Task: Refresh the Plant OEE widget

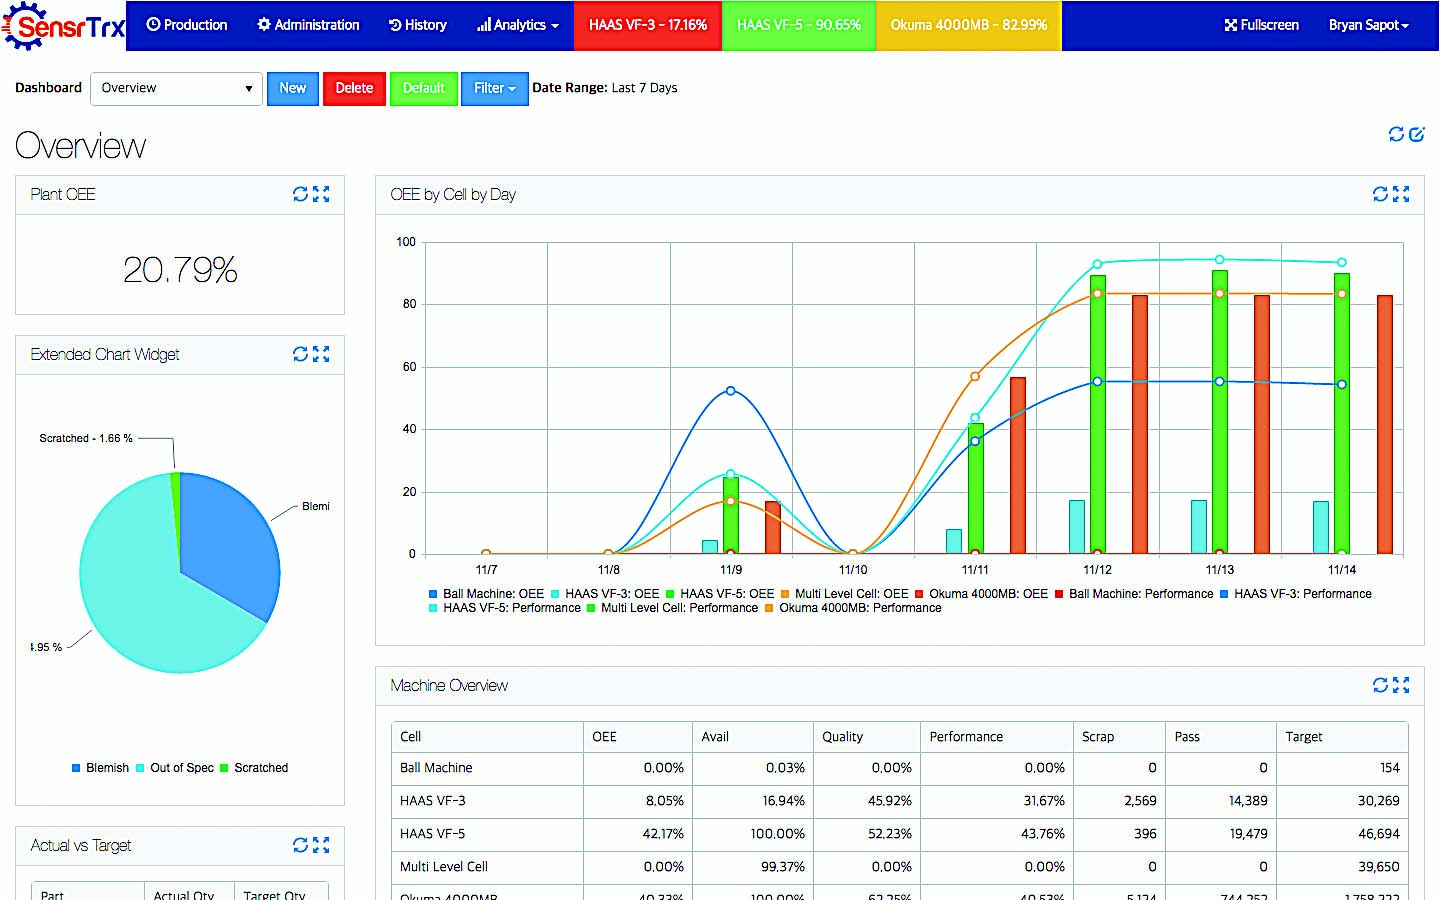Action: click(x=300, y=194)
